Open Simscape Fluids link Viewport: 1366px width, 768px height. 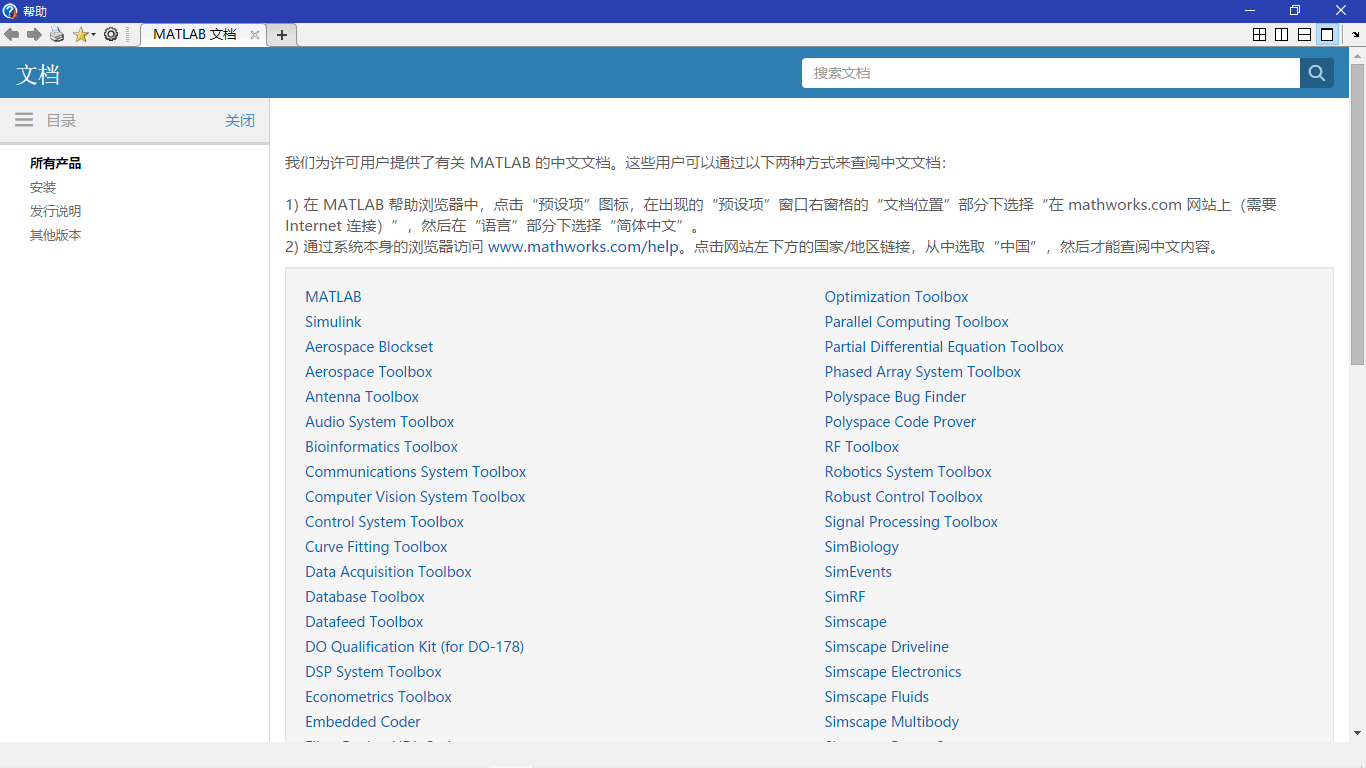(877, 697)
